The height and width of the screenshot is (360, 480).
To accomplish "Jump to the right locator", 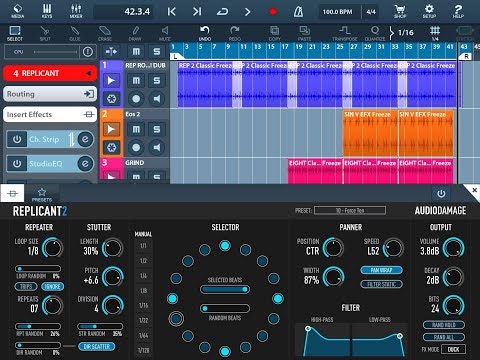I will pos(197,12).
